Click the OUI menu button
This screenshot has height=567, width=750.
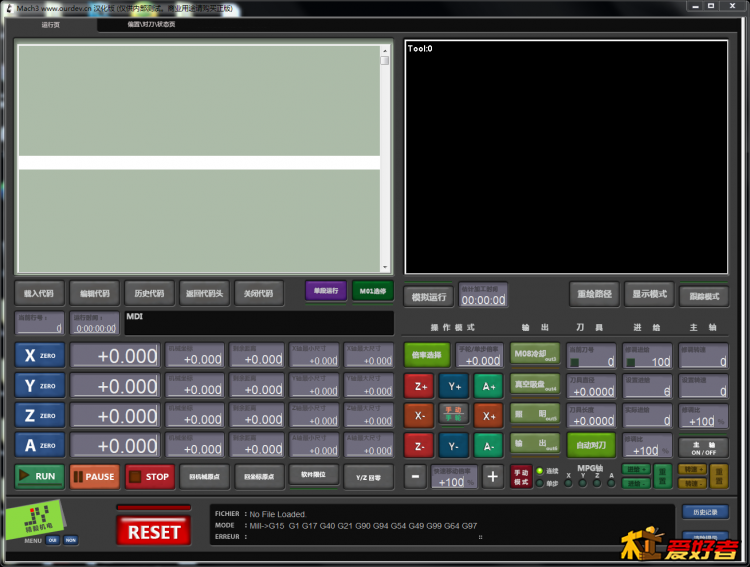52,540
